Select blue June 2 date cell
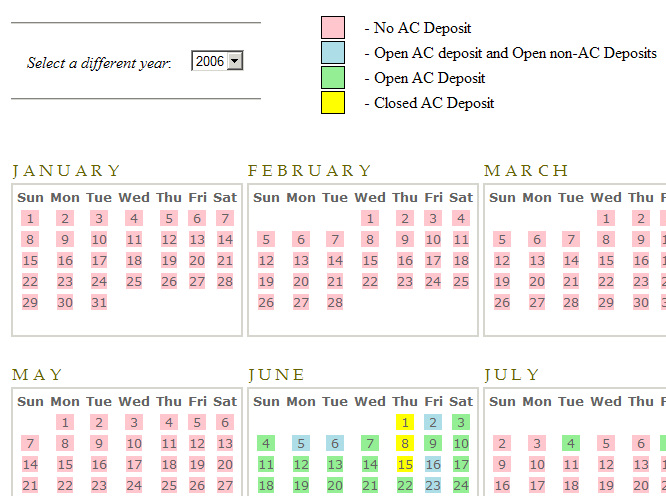666x496 pixels. (x=433, y=423)
